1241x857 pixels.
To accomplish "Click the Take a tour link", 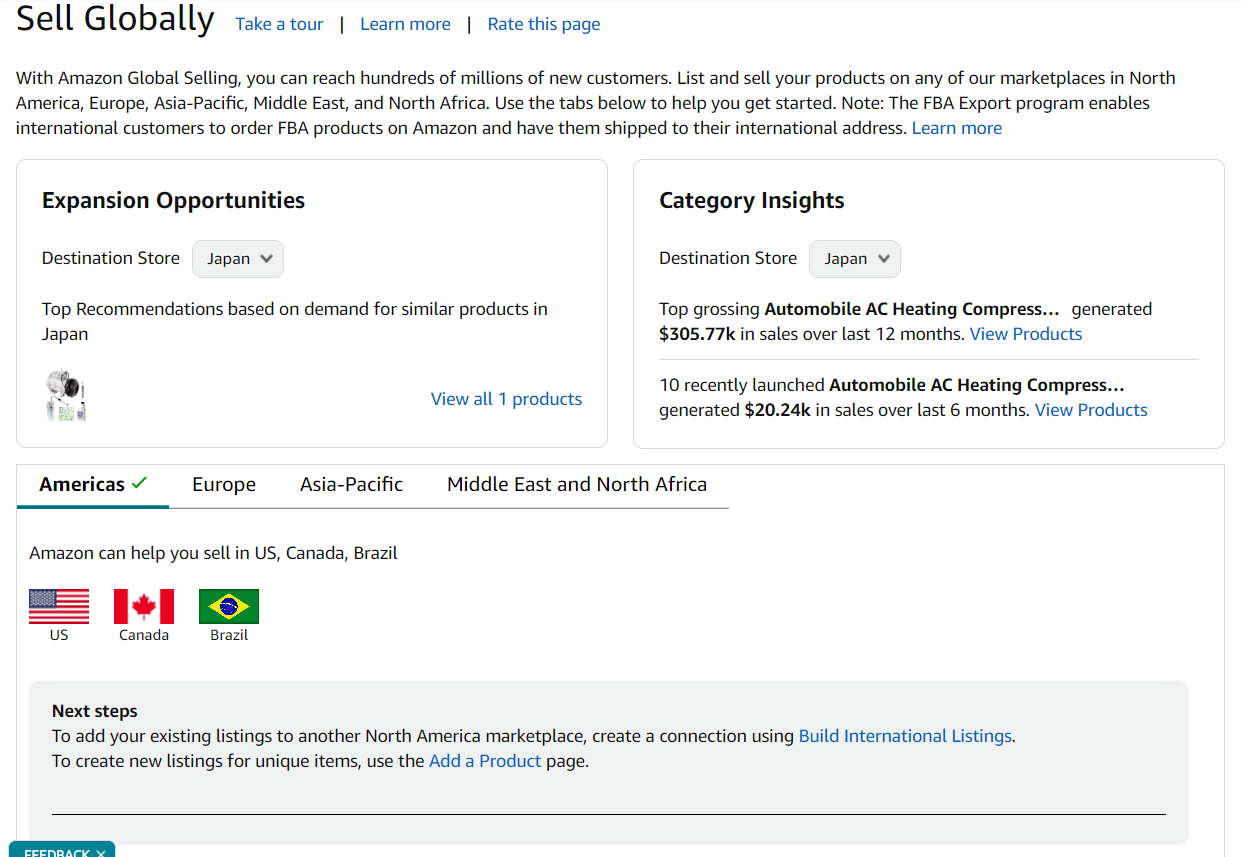I will pyautogui.click(x=279, y=24).
